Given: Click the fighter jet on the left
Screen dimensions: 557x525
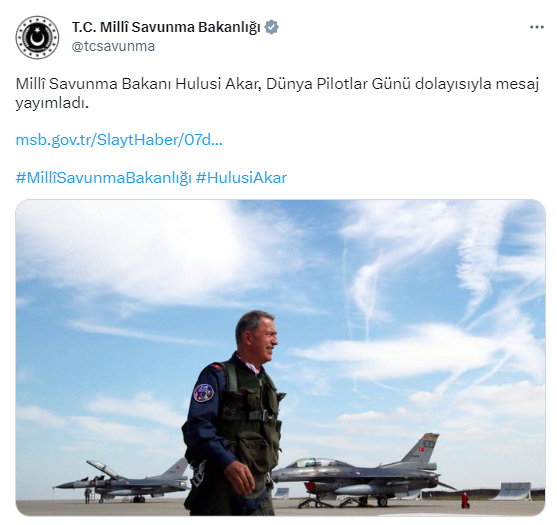Looking at the screenshot, I should [122, 481].
